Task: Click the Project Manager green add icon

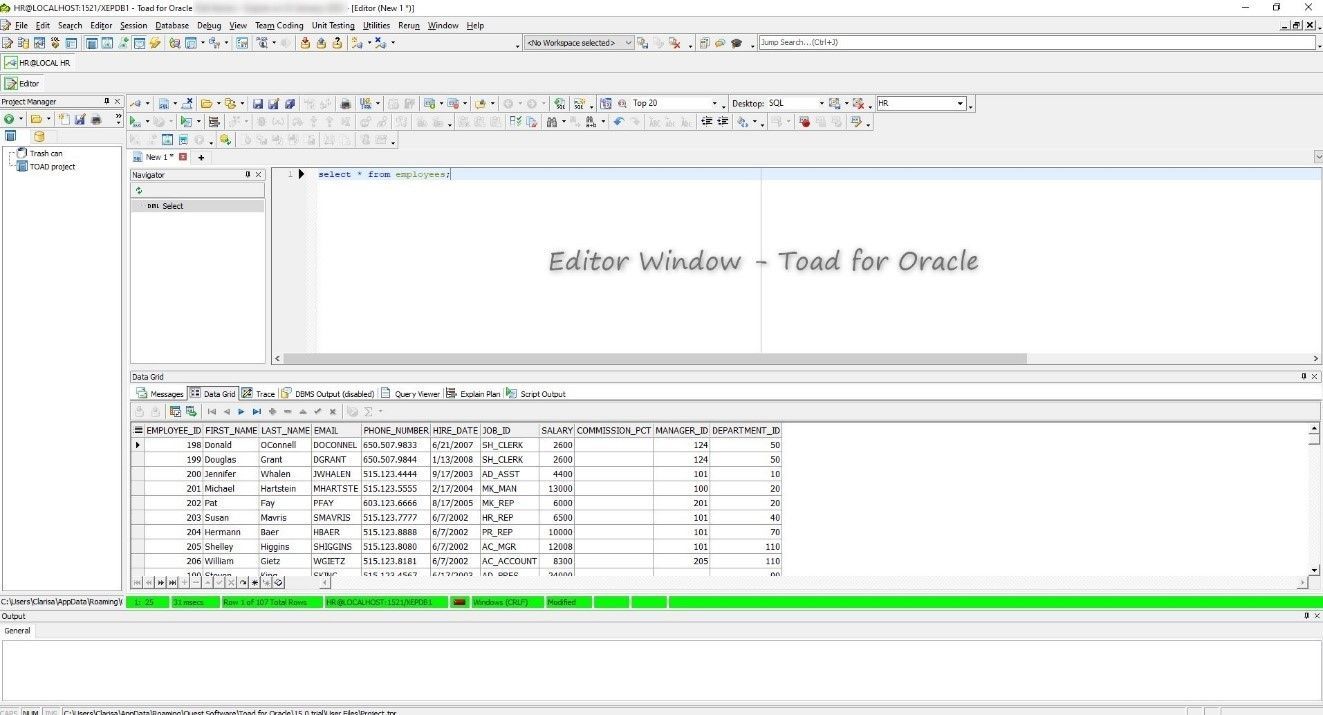Action: (x=7, y=119)
